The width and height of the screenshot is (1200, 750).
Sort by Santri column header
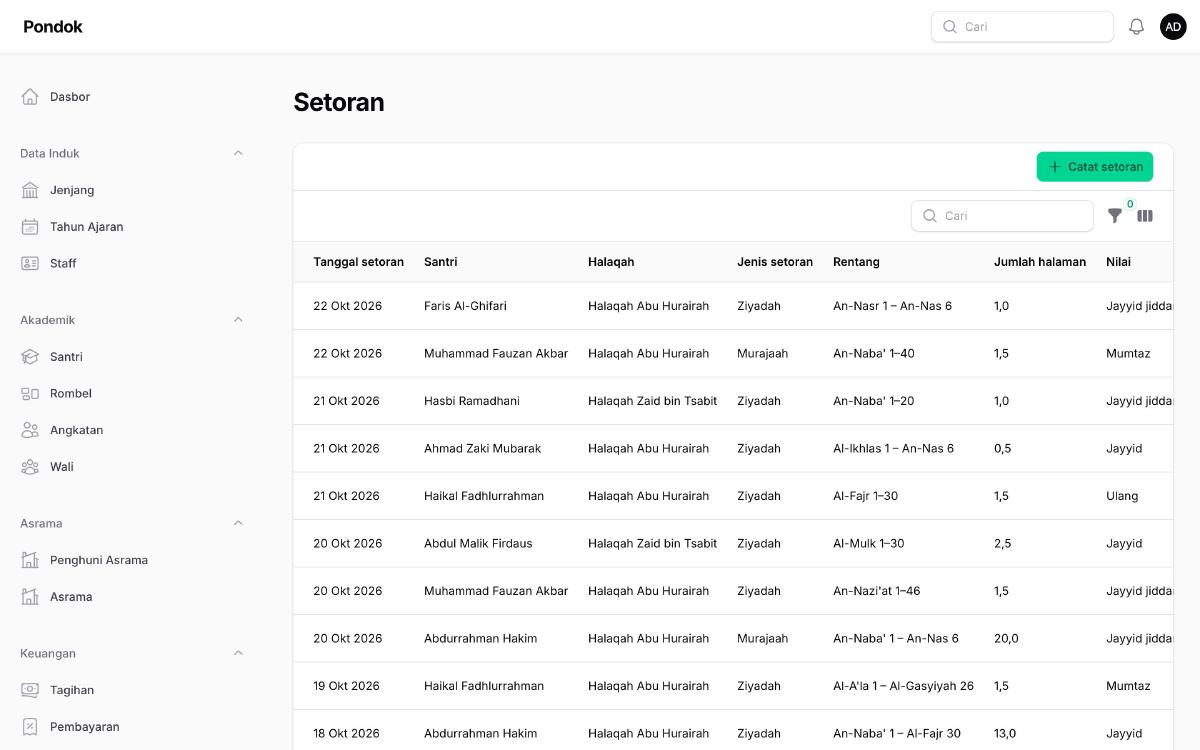441,262
